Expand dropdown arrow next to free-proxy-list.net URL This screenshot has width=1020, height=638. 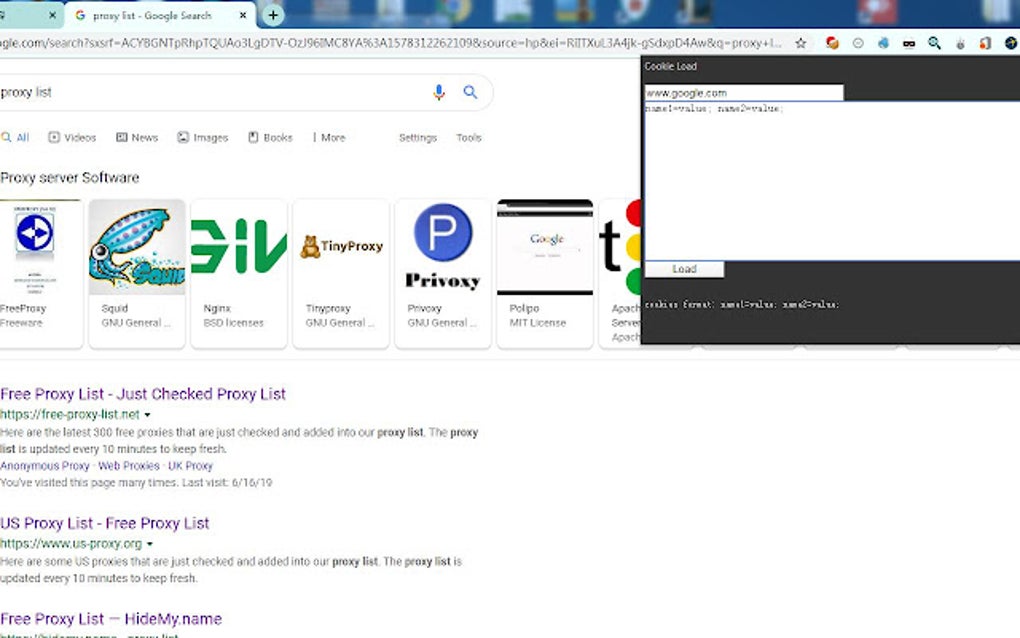pyautogui.click(x=148, y=415)
